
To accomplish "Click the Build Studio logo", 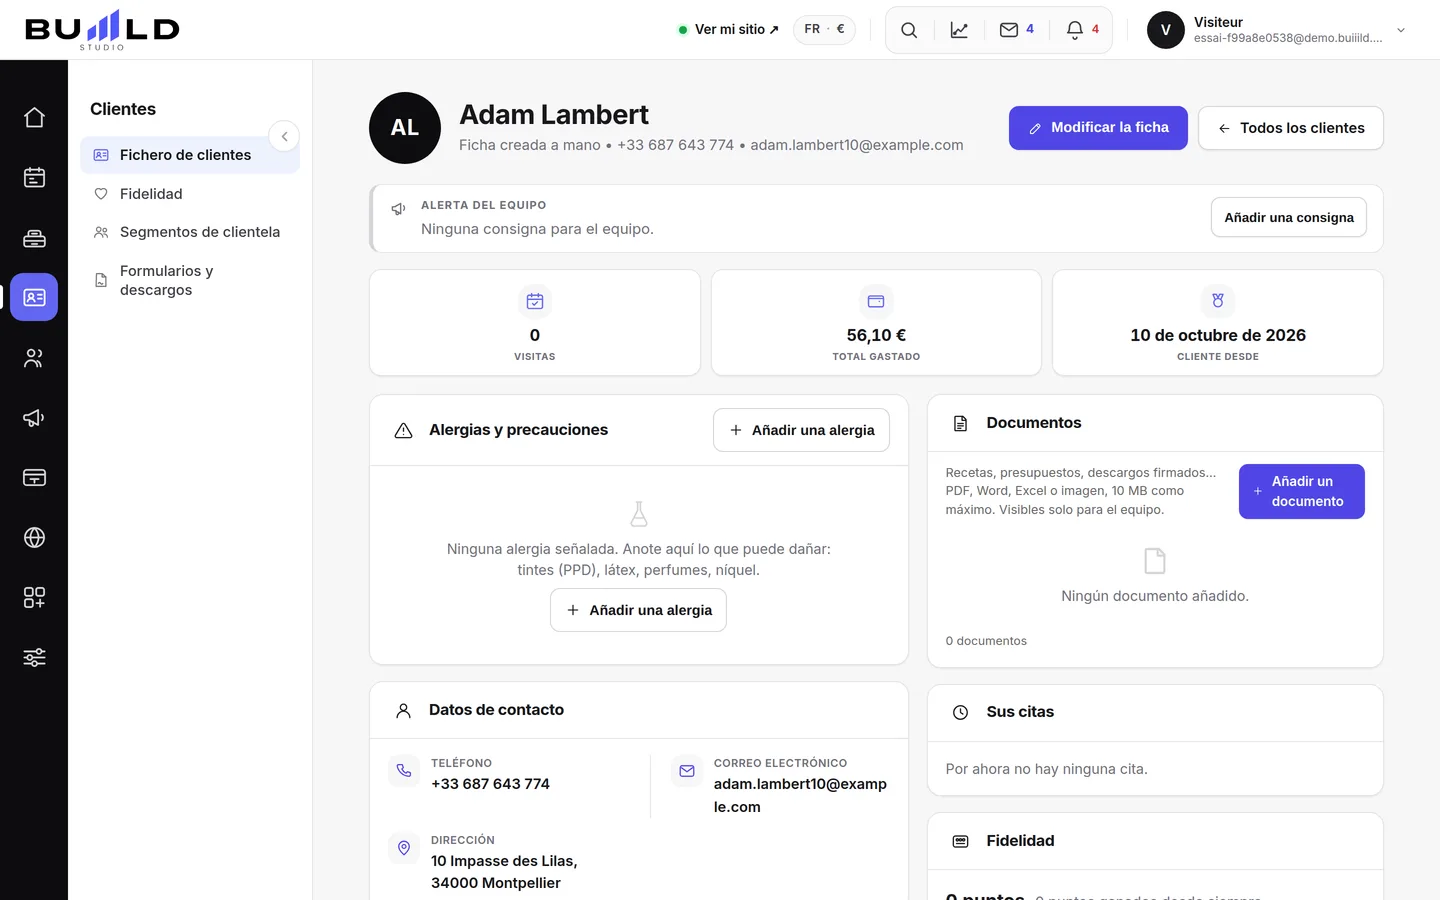I will pos(102,30).
